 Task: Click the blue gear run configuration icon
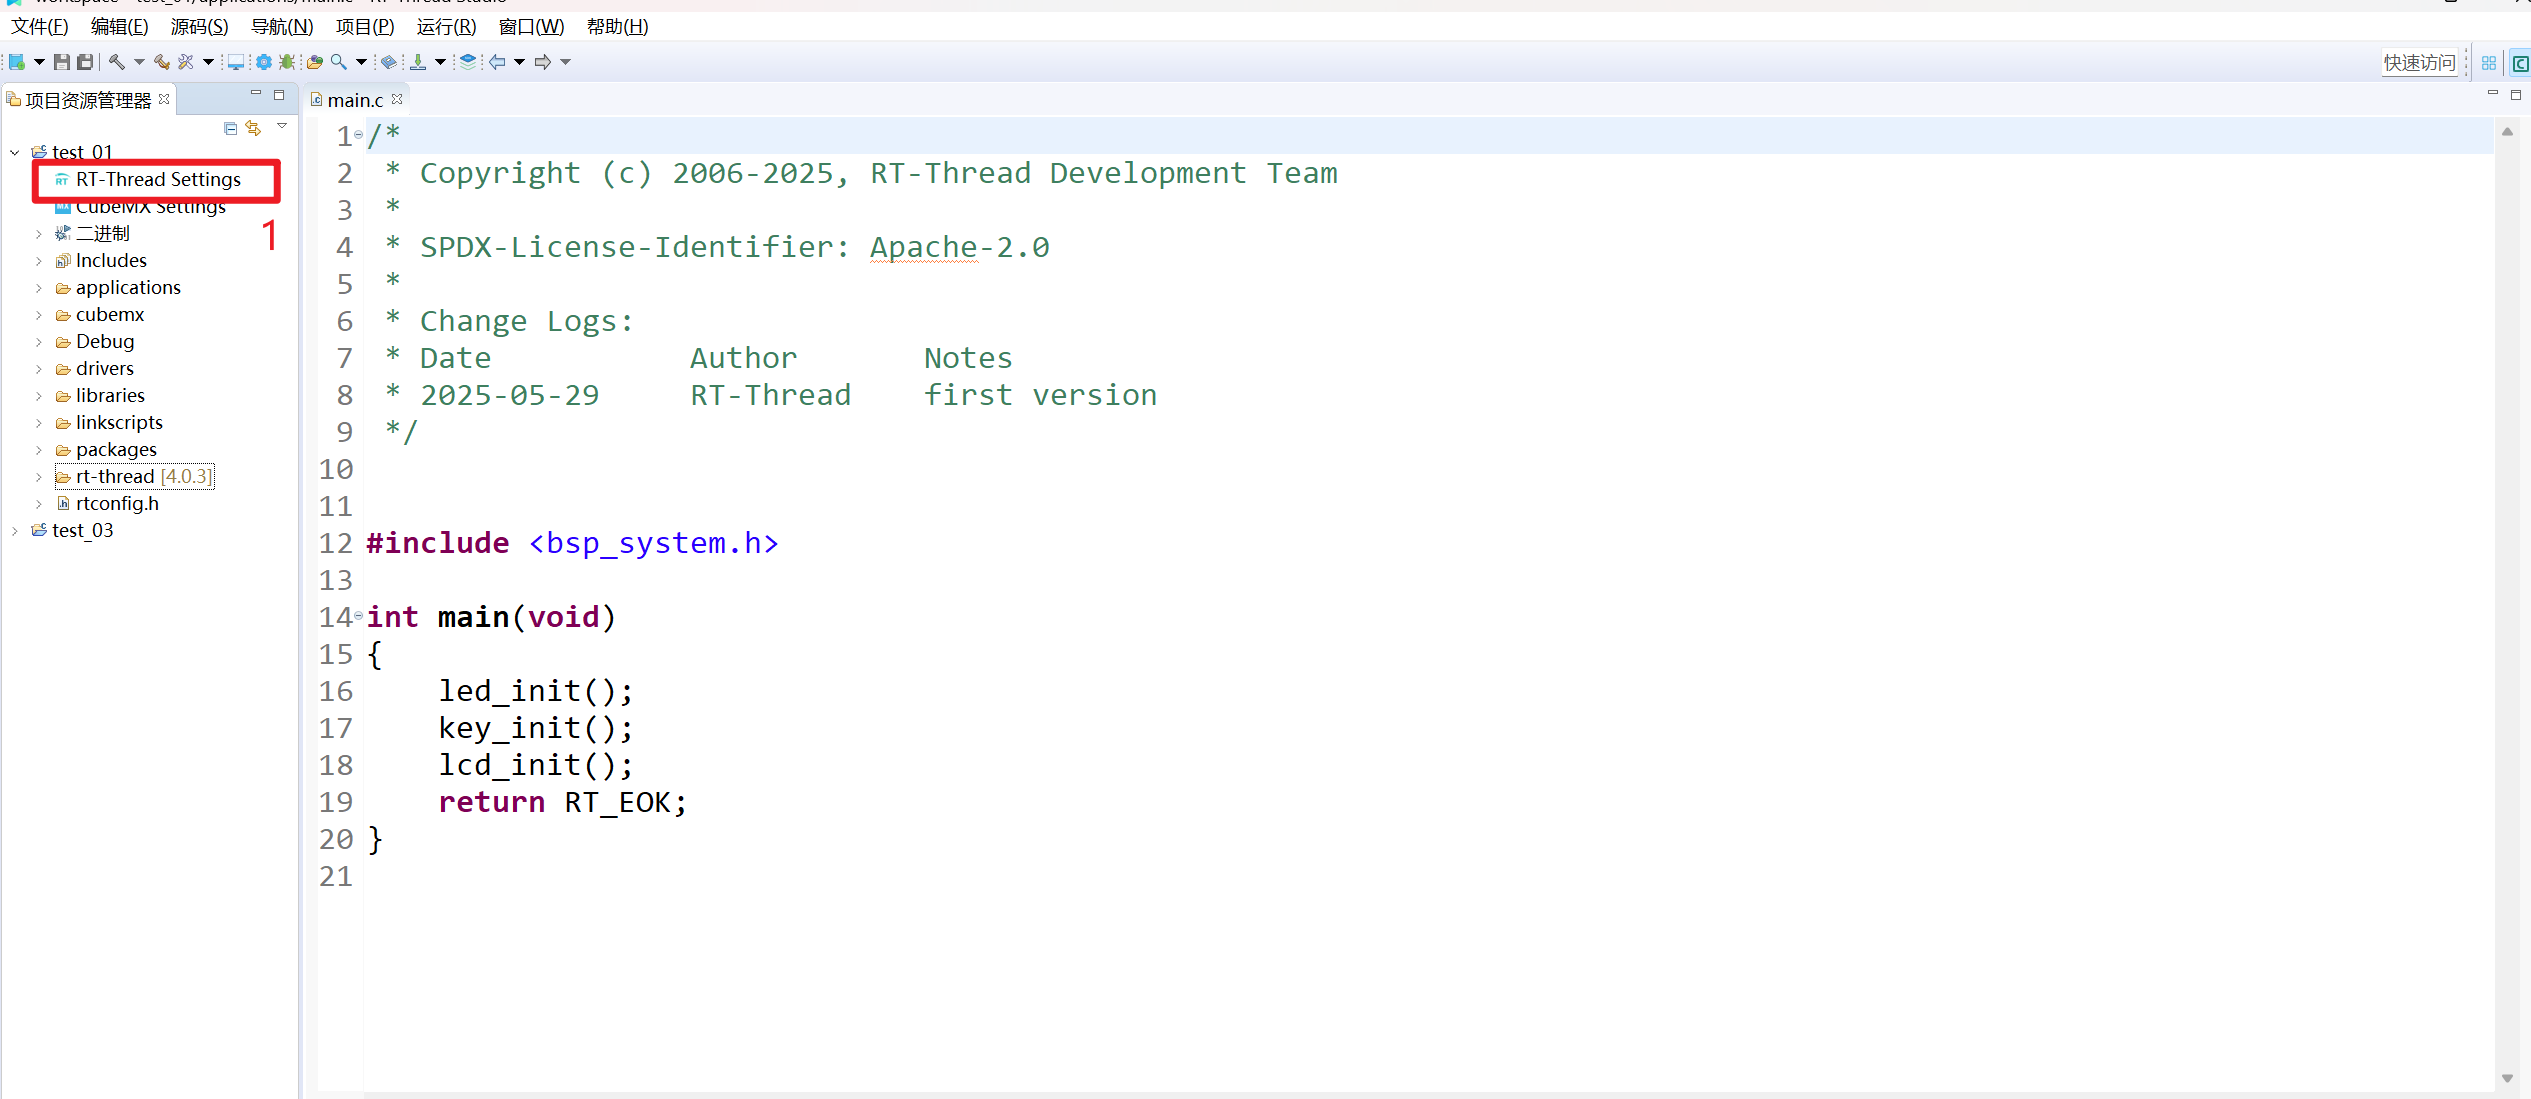tap(264, 62)
